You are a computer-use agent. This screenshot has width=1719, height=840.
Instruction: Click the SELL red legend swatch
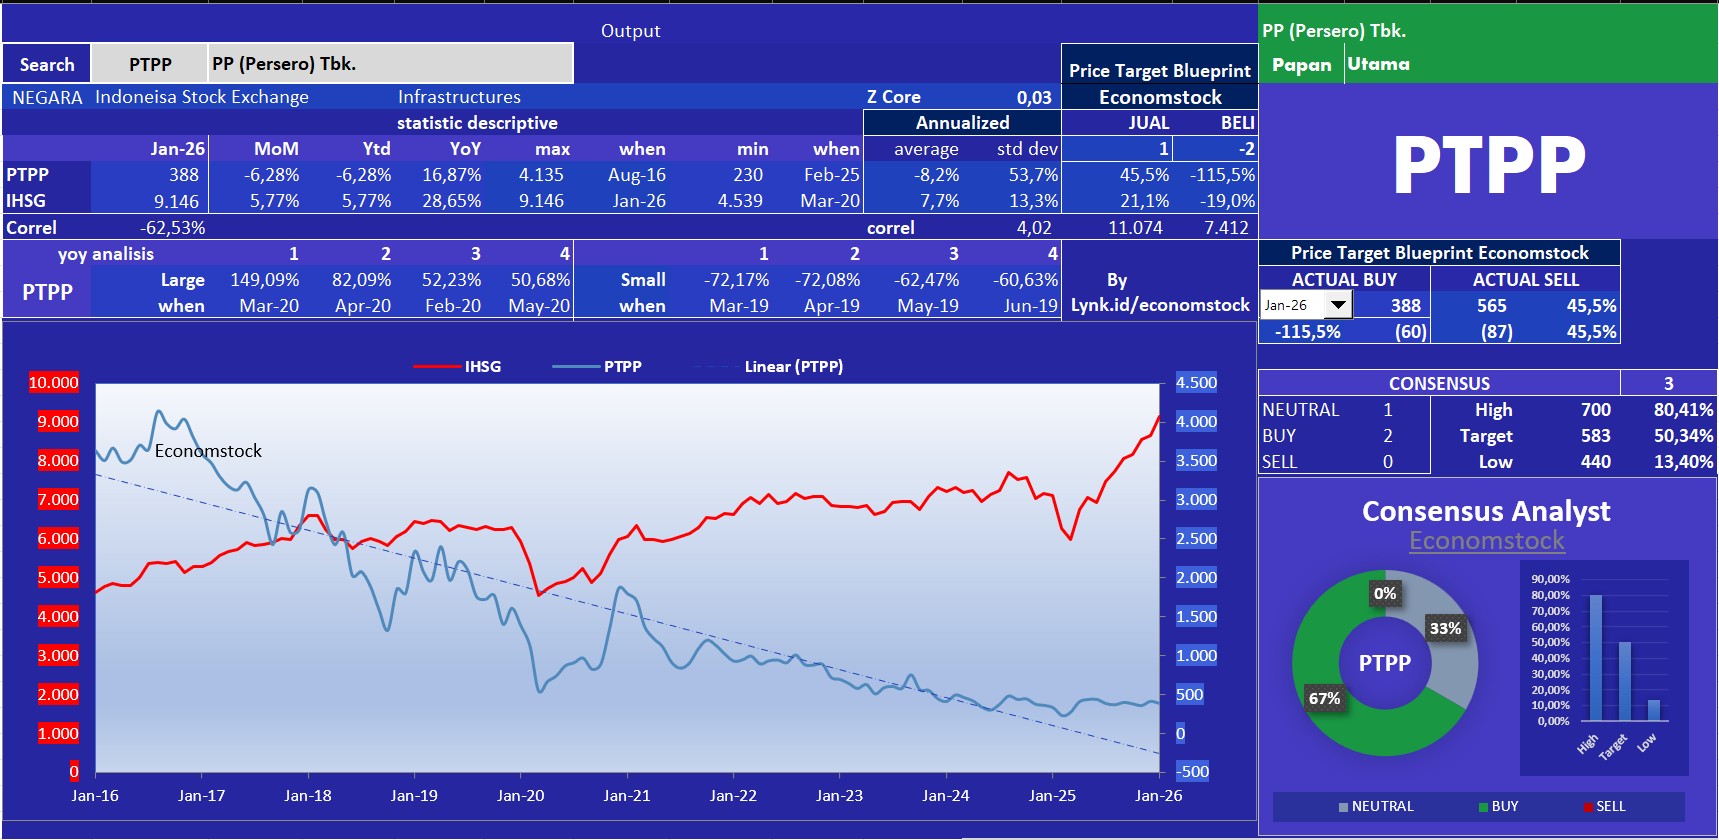point(1589,807)
